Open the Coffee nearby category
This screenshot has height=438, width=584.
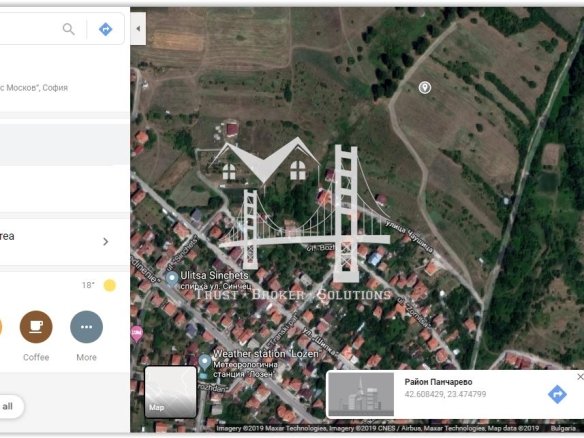36,327
